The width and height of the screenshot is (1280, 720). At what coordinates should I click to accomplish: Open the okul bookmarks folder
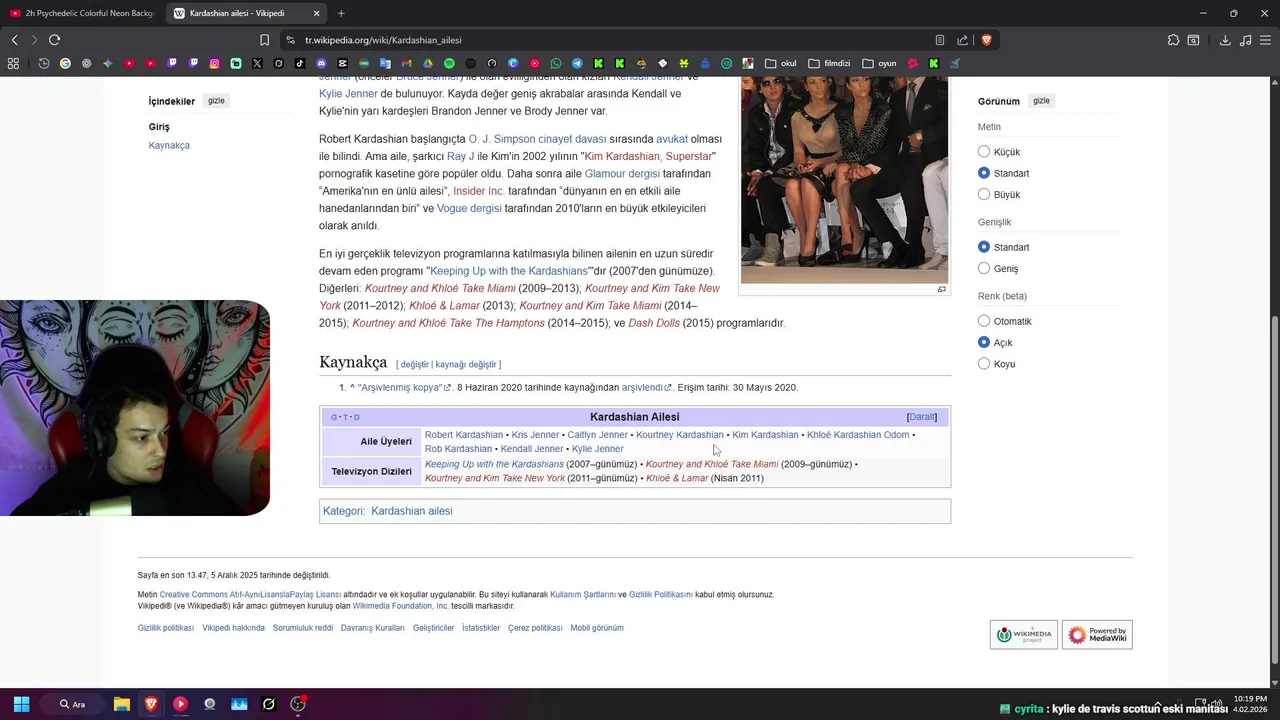point(781,63)
